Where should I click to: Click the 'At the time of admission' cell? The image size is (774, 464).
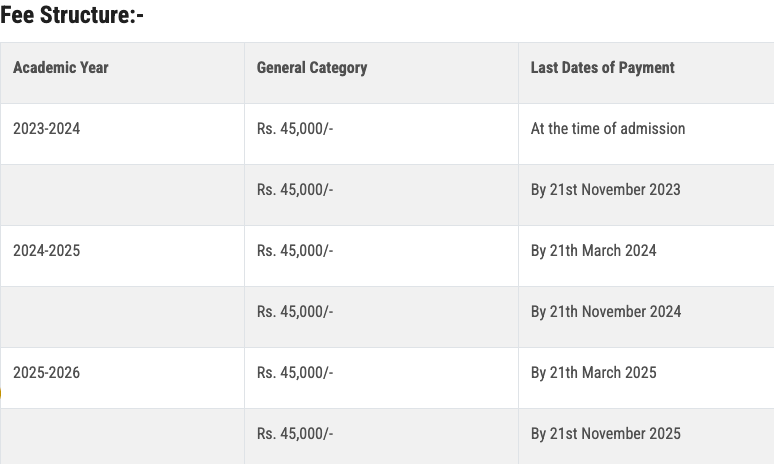(x=608, y=129)
